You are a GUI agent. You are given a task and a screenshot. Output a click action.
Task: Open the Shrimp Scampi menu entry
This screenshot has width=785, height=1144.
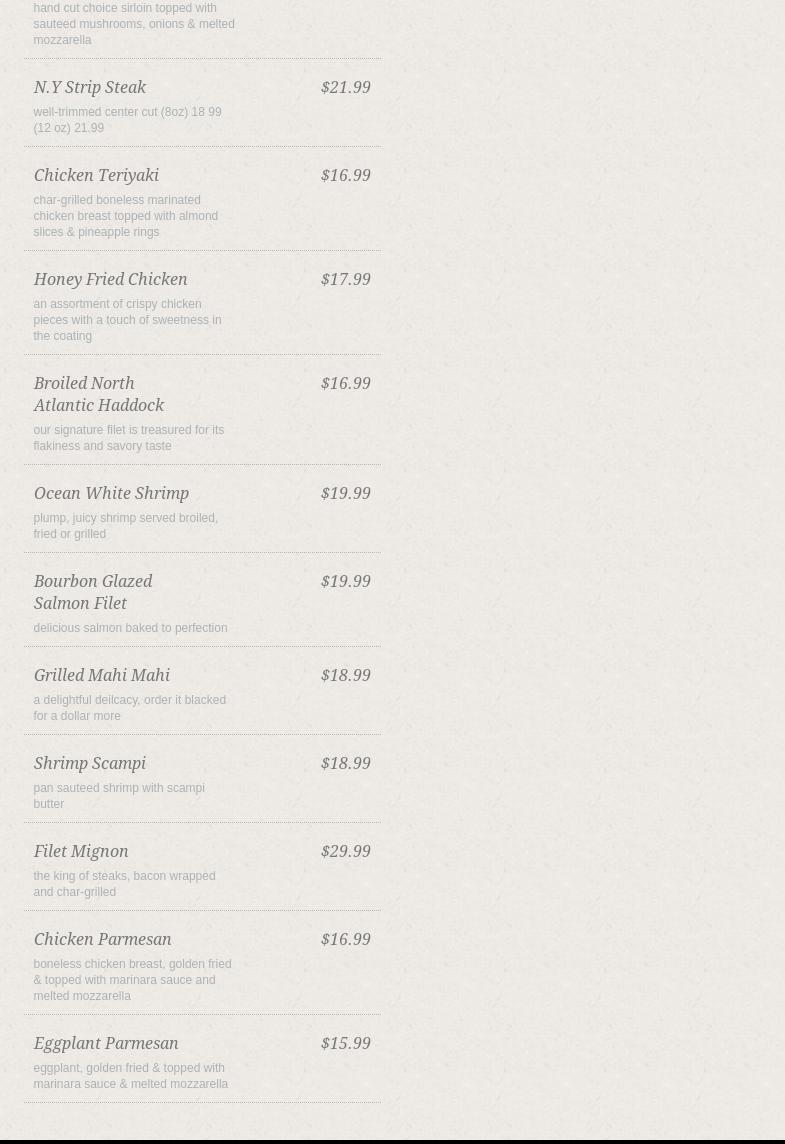[x=90, y=764]
